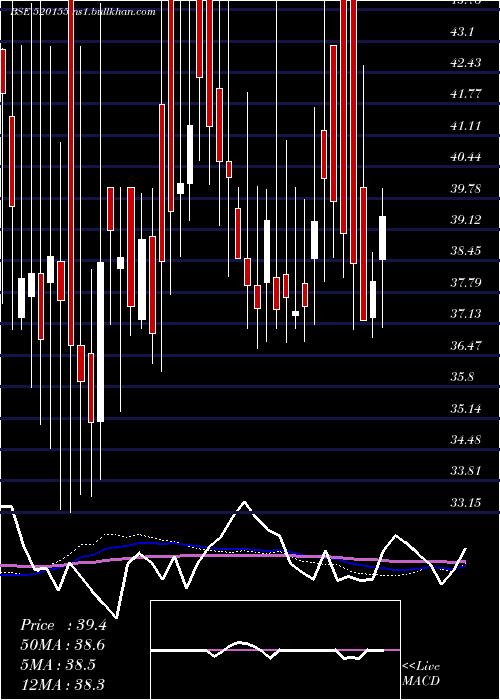Pick the 33.15 price label
This screenshot has width=500, height=700.
coord(466,503)
